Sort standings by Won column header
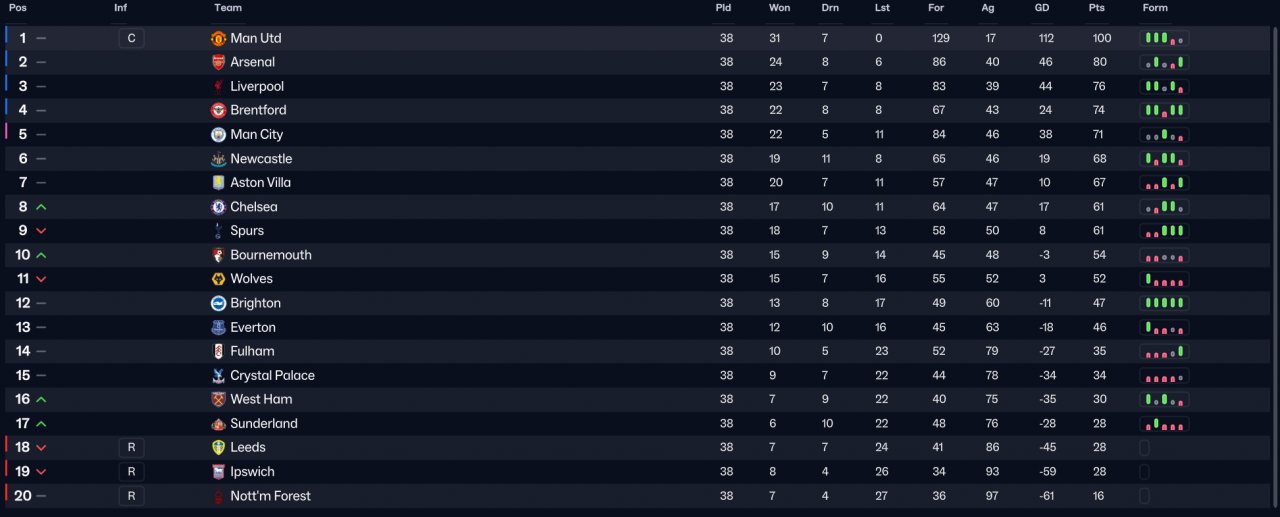1280x517 pixels. [779, 8]
